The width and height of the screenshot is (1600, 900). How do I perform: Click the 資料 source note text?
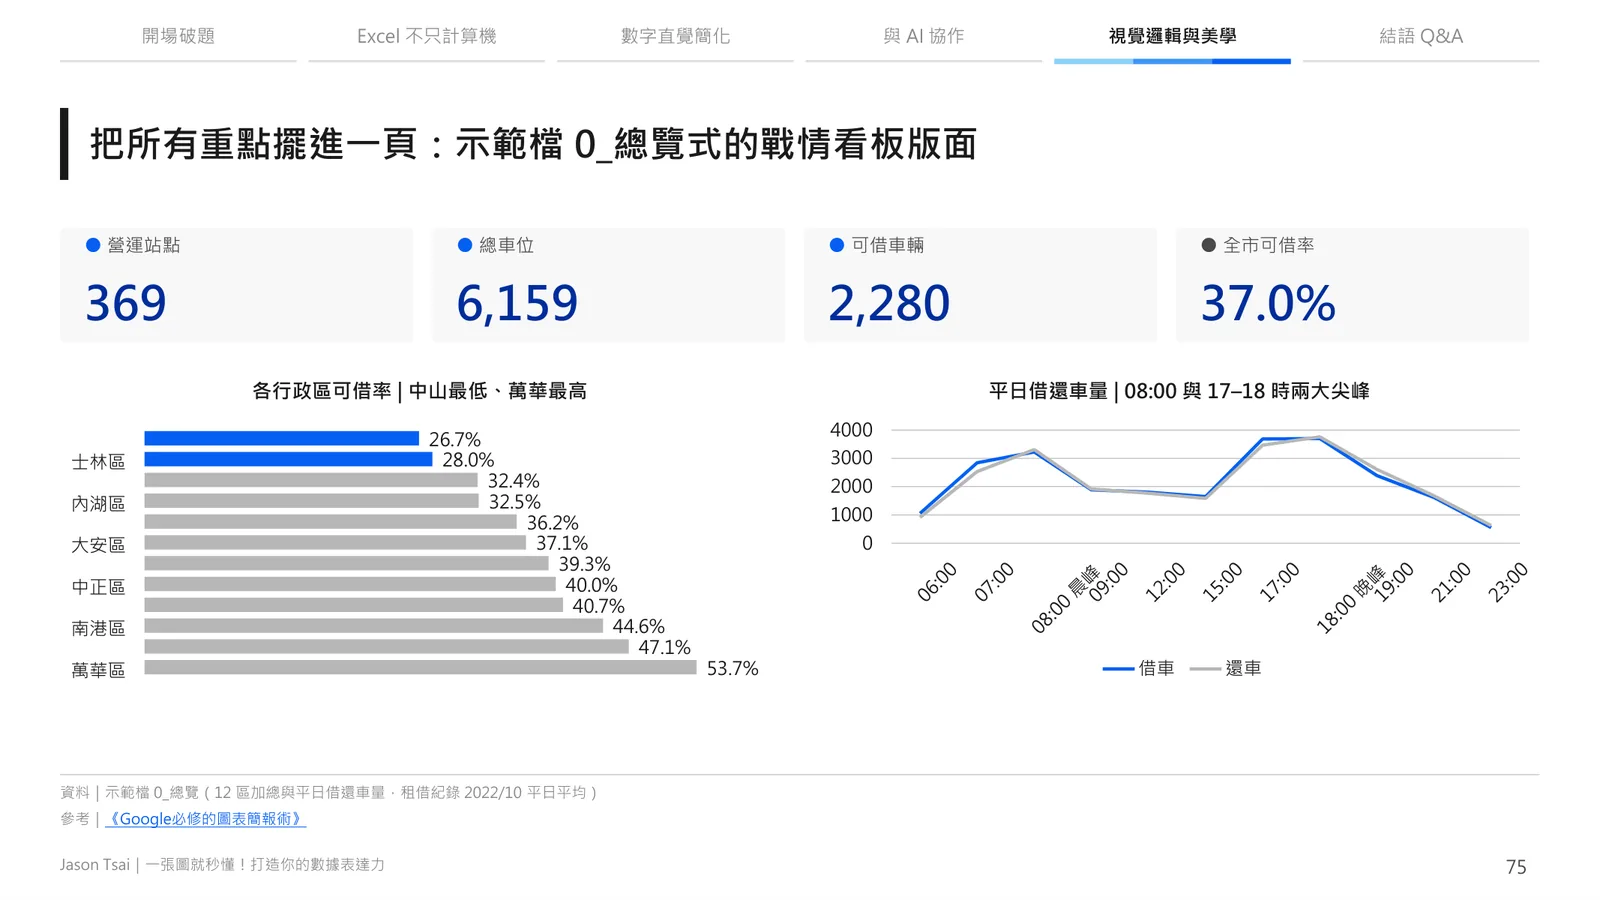coord(329,792)
